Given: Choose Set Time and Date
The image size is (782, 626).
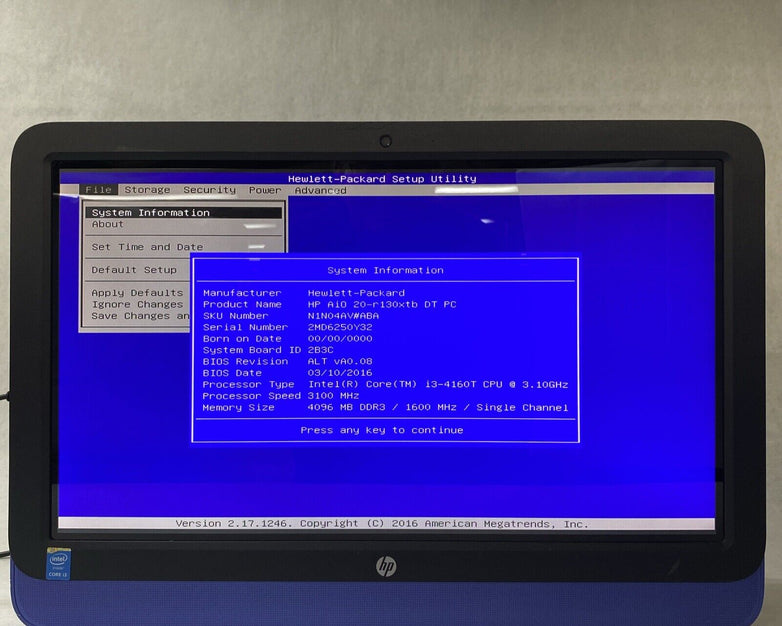Looking at the screenshot, I should coord(147,247).
